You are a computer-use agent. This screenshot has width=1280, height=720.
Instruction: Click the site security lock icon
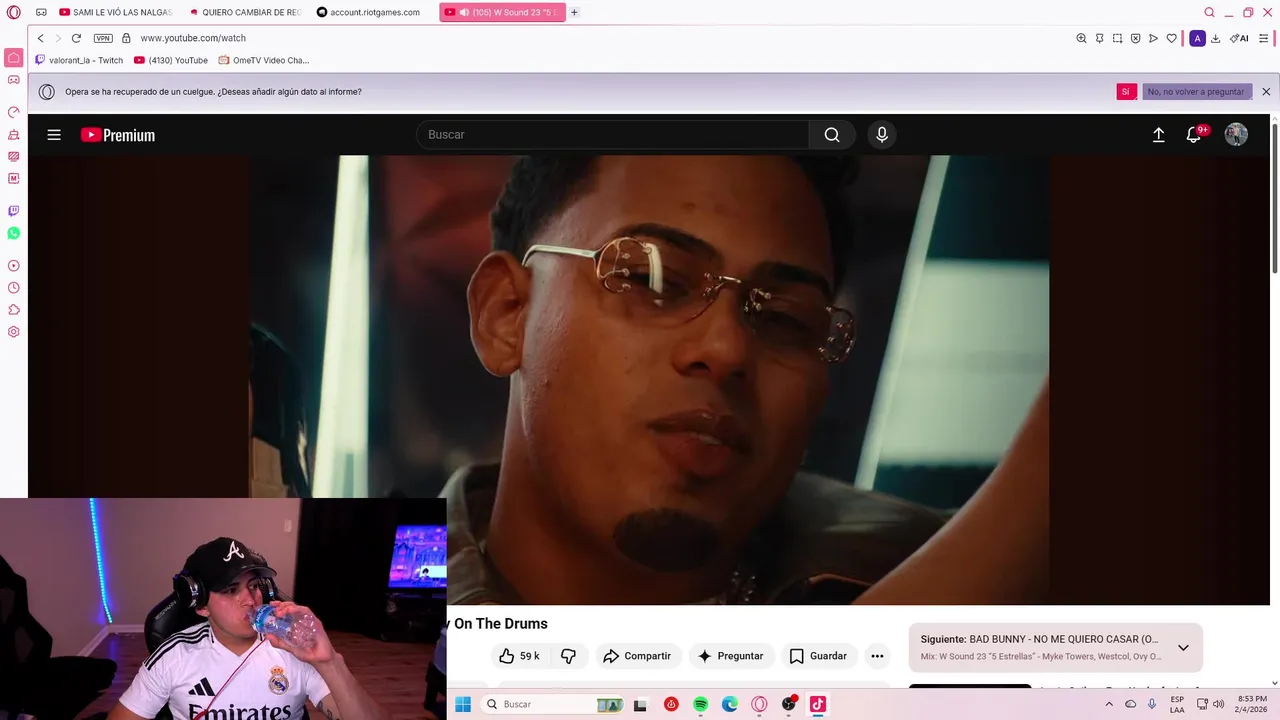[126, 38]
